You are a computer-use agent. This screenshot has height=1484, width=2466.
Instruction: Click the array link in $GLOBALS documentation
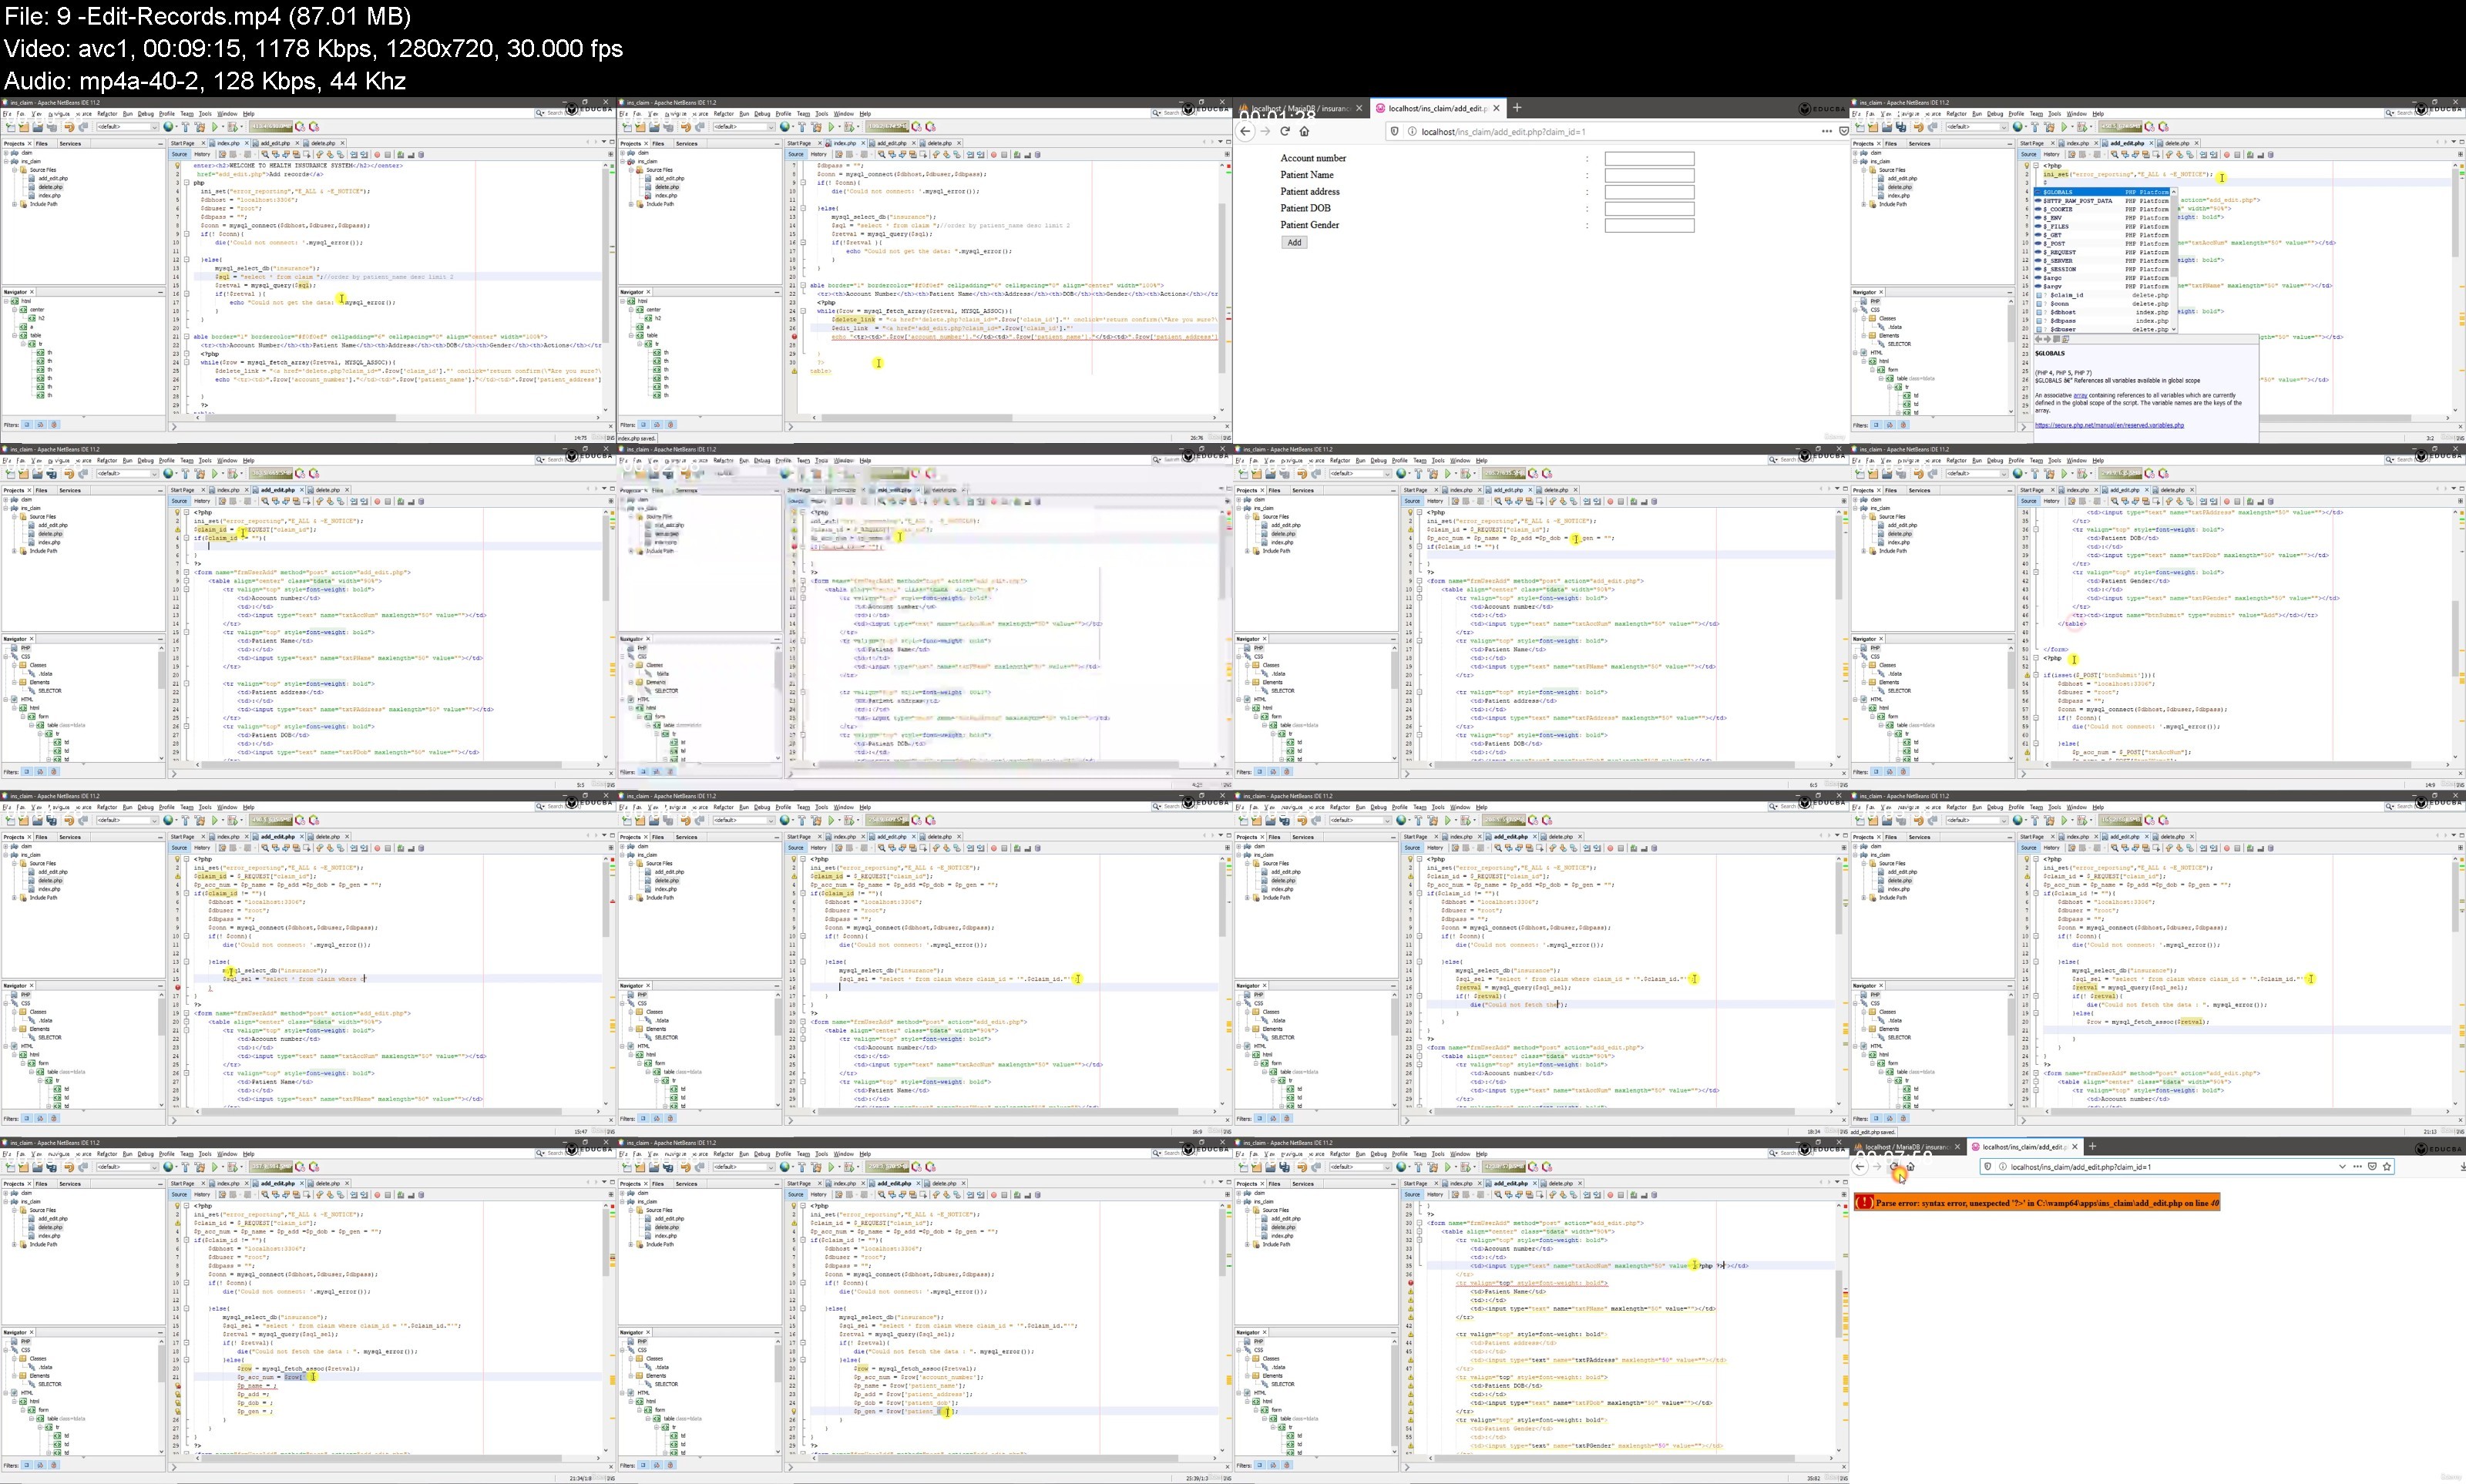click(x=2081, y=395)
